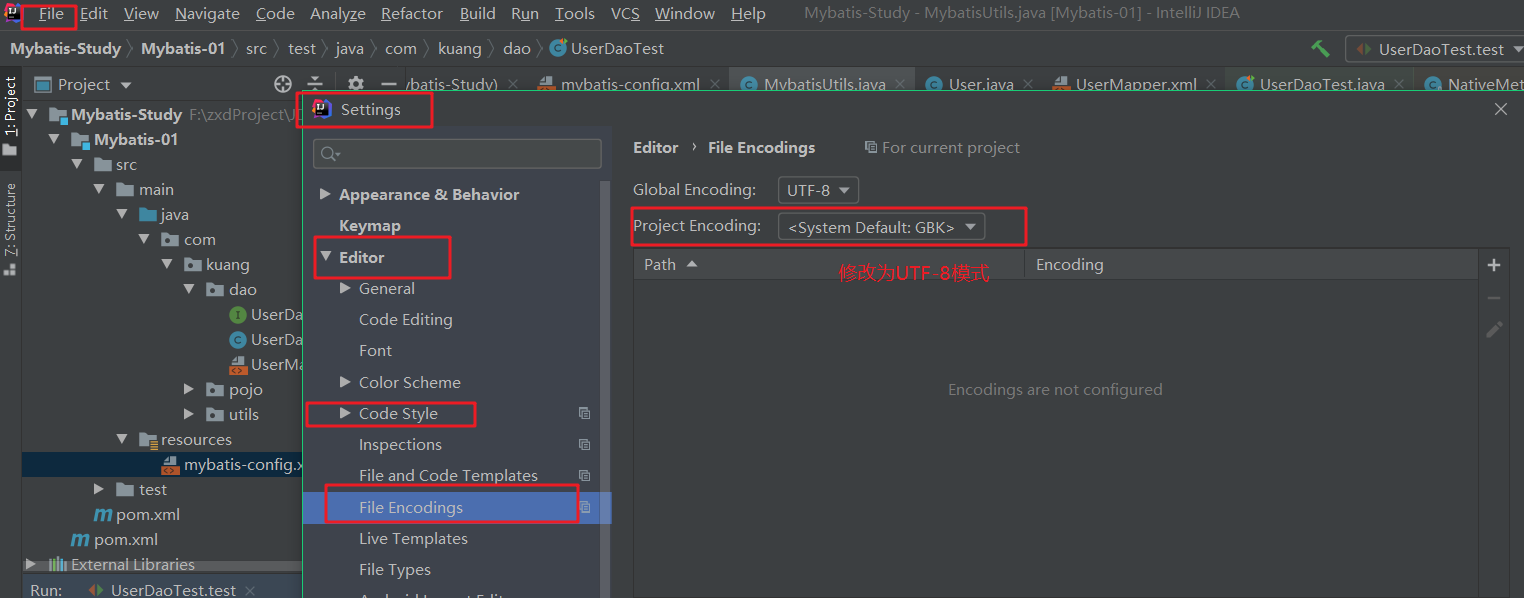Viewport: 1524px width, 598px height.
Task: Open the Code menu
Action: pyautogui.click(x=275, y=14)
